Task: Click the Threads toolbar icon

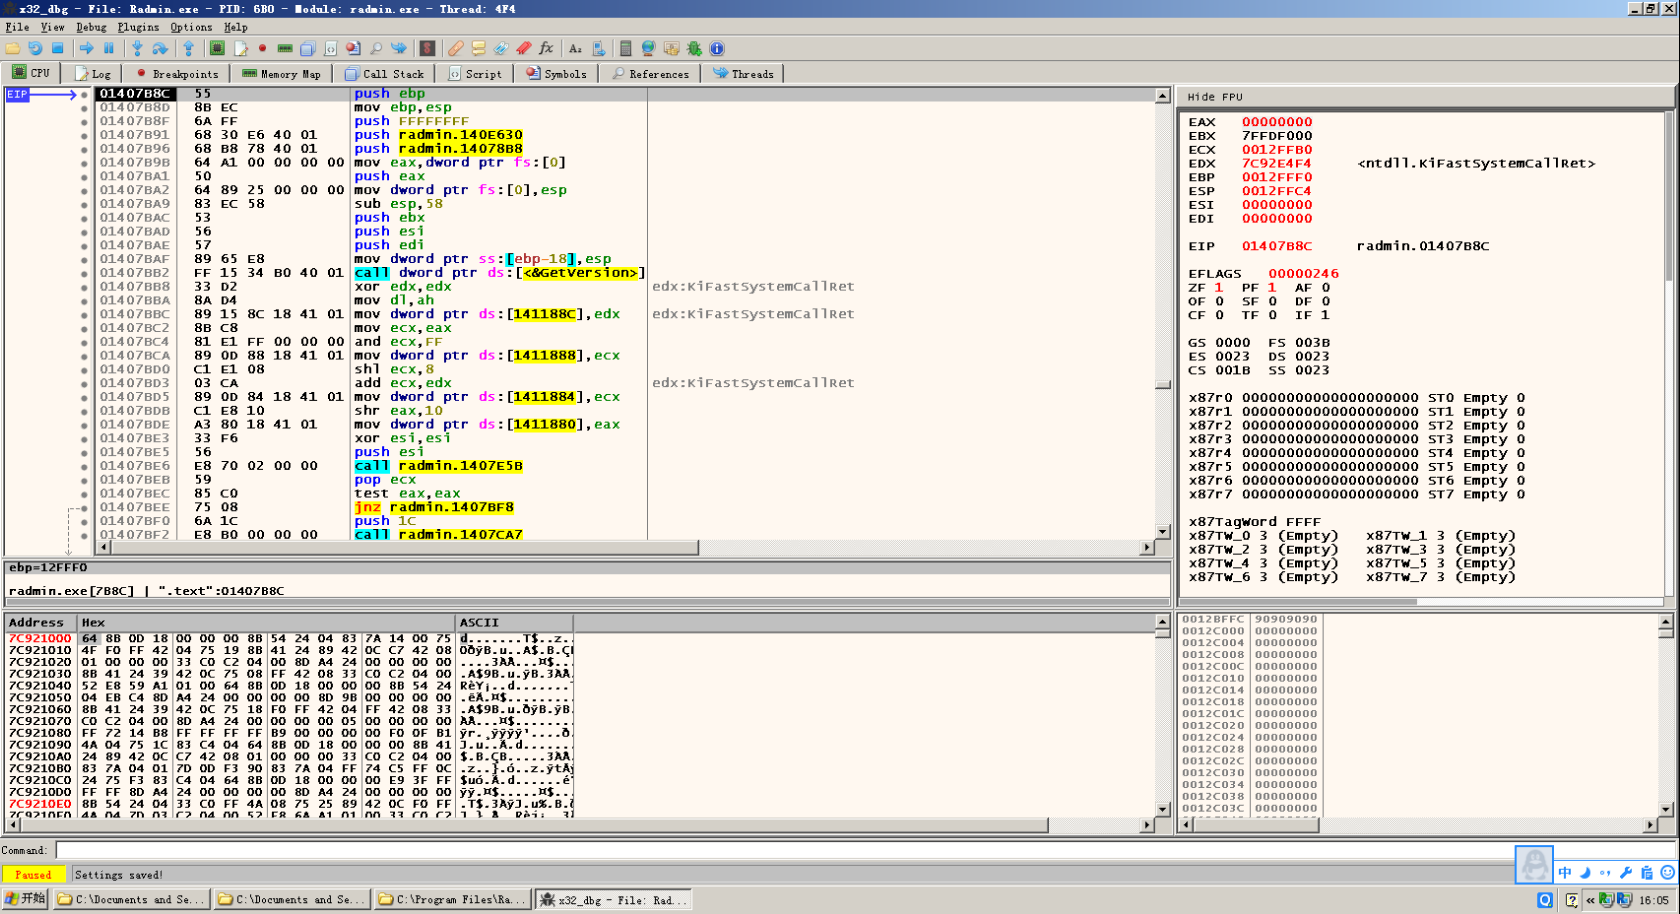Action: coord(399,48)
